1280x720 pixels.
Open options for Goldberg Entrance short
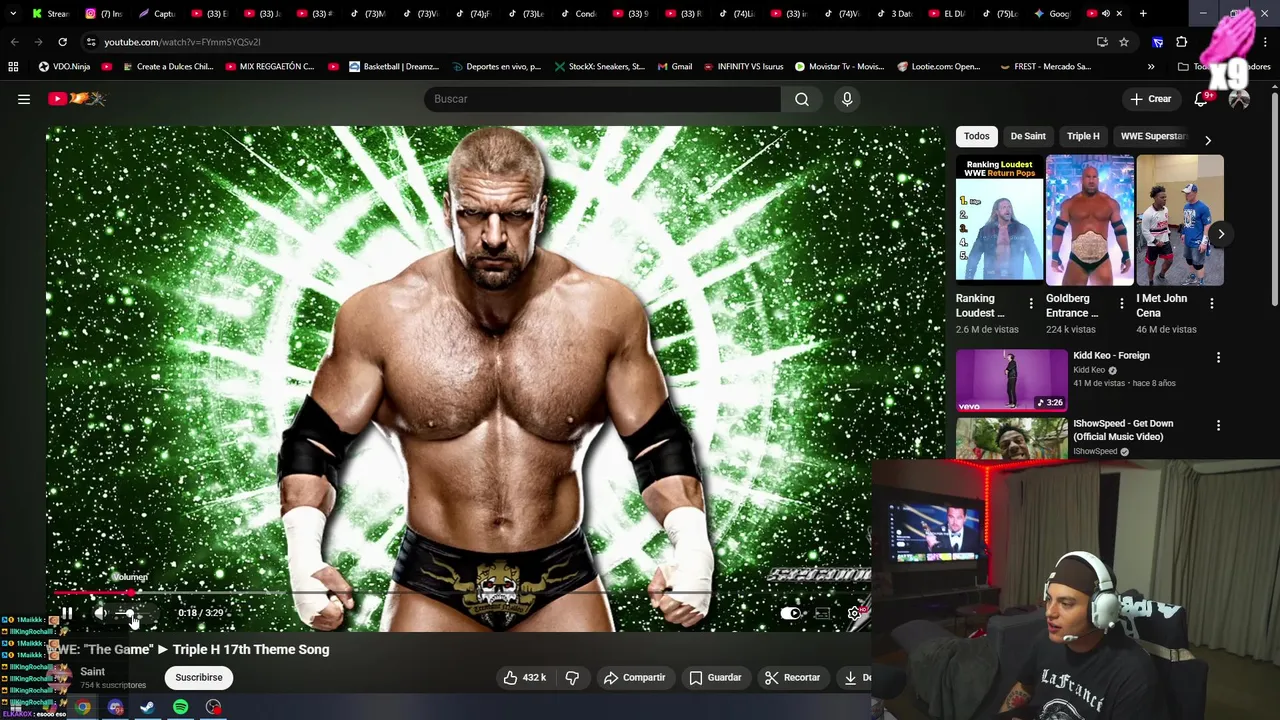point(1121,304)
